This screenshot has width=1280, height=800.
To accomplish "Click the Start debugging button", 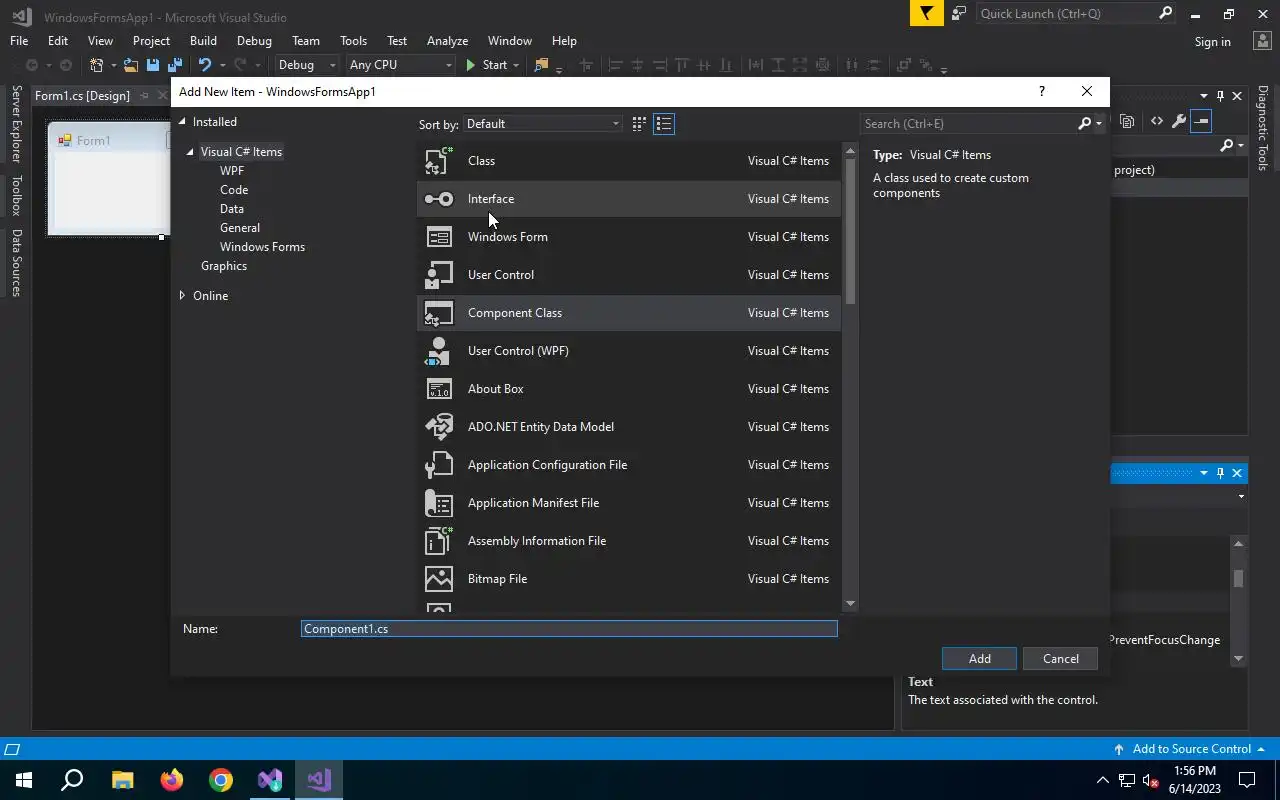I will (x=487, y=65).
